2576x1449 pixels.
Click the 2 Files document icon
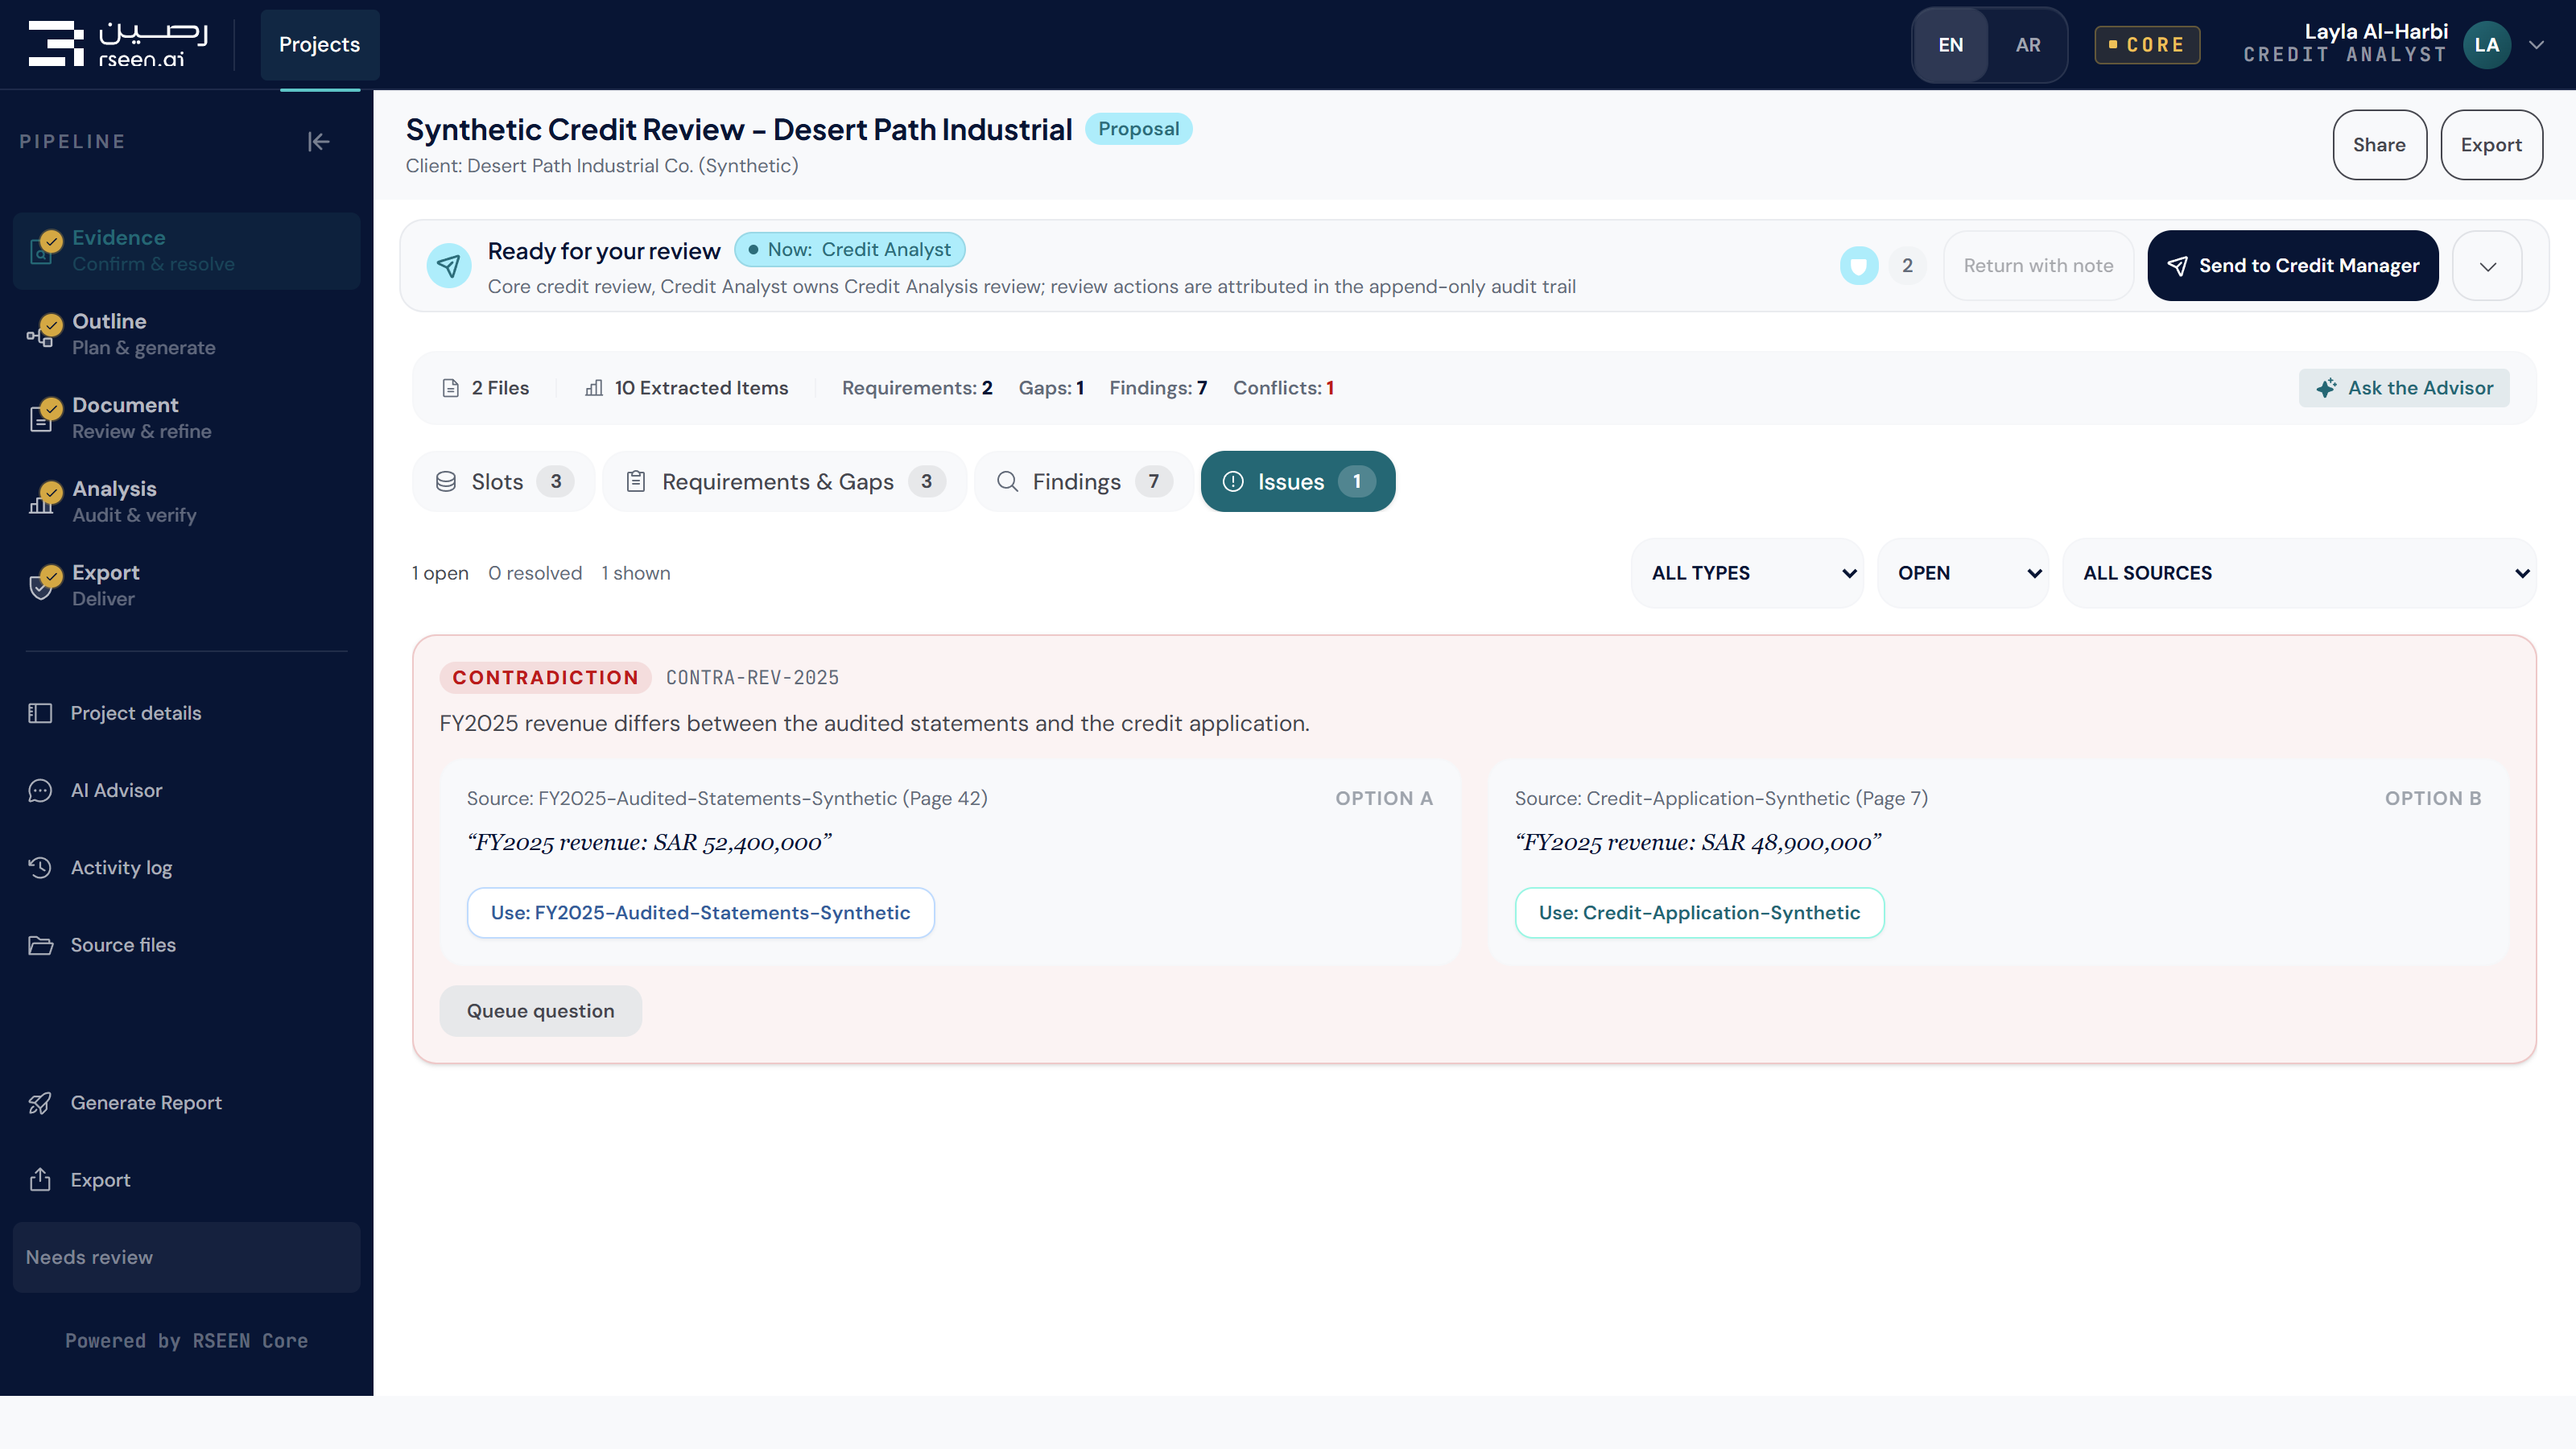(x=451, y=388)
